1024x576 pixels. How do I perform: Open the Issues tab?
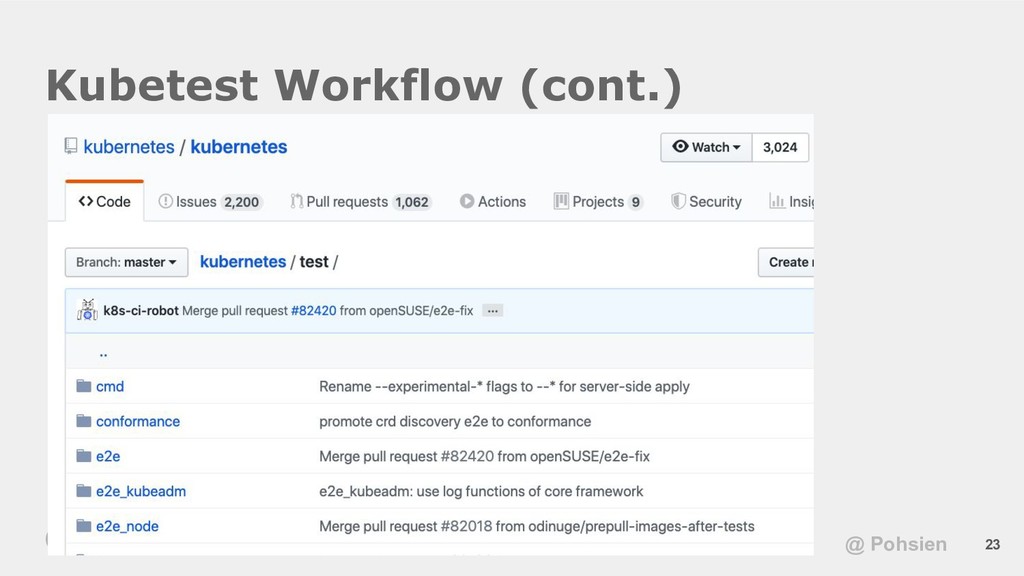coord(210,202)
